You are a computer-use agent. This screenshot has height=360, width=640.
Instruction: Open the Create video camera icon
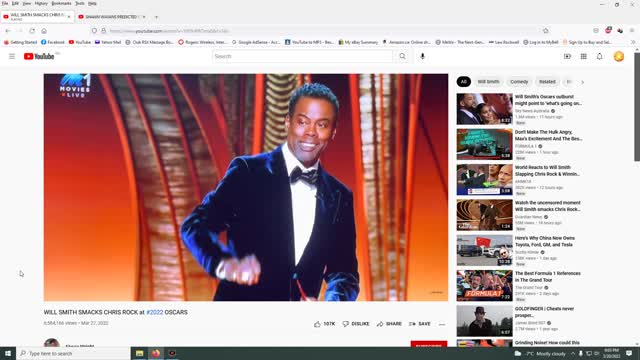(567, 56)
